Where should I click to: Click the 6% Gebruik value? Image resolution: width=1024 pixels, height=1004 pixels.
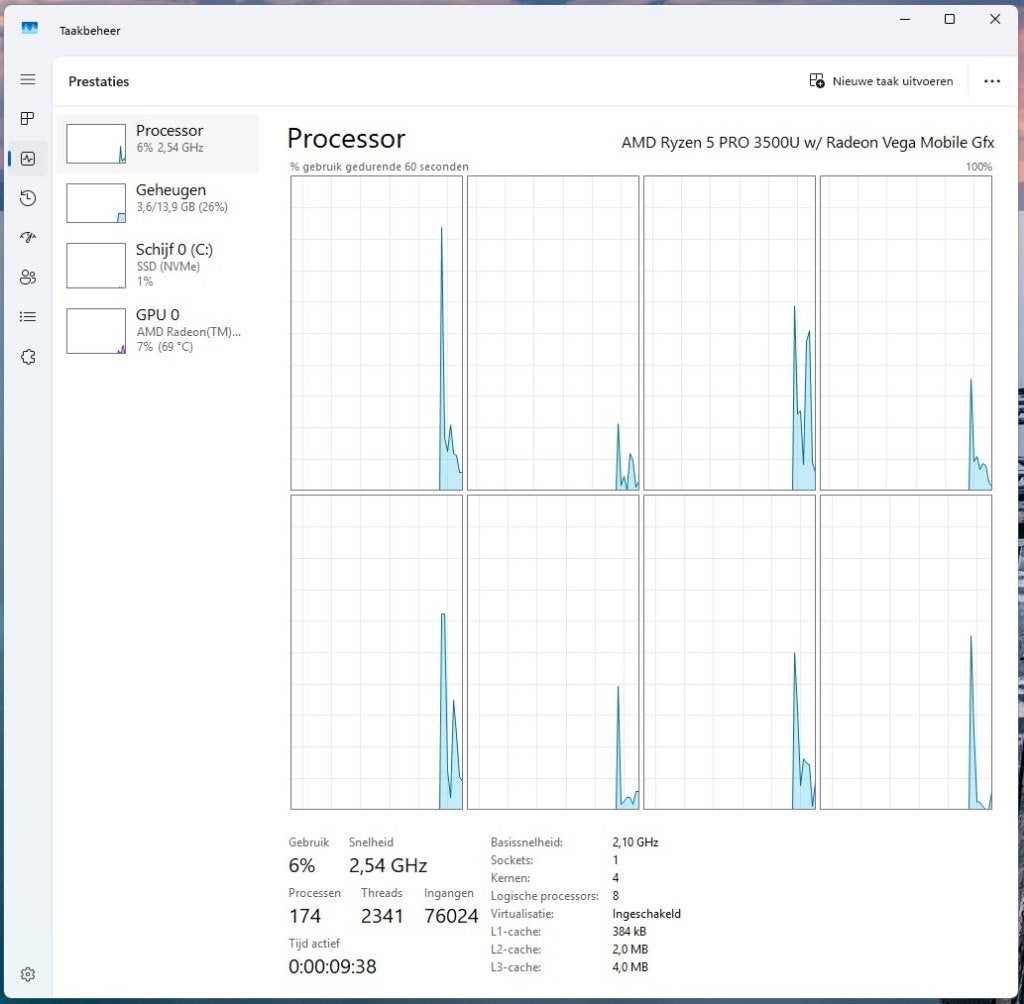click(302, 866)
